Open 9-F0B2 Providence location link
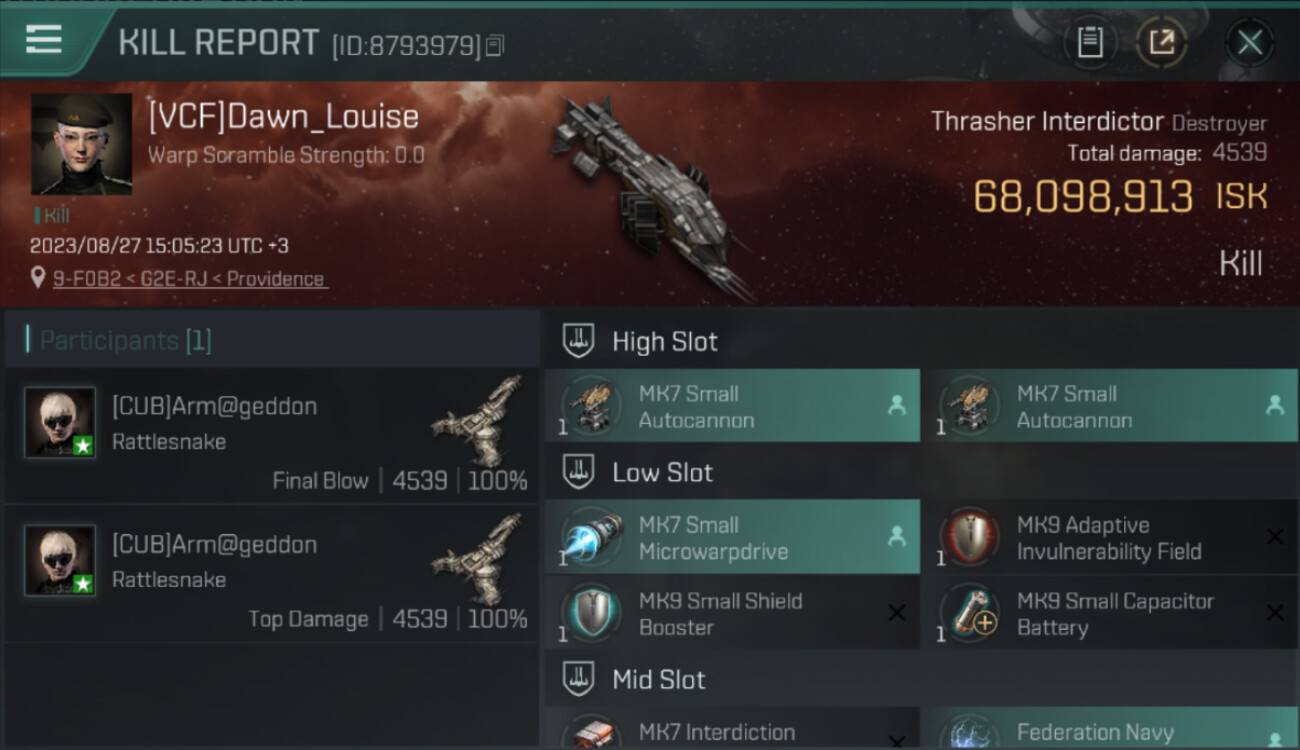Screen dimensions: 1300x750 [x=189, y=279]
